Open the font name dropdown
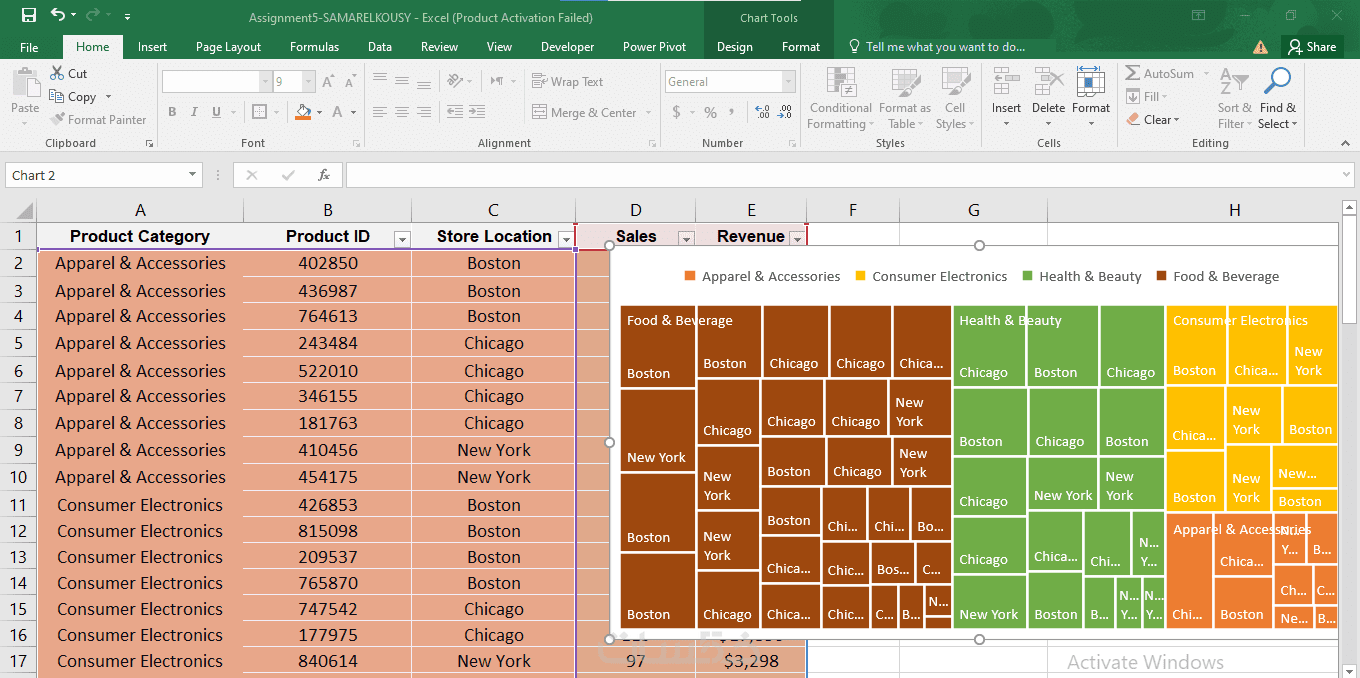The width and height of the screenshot is (1360, 678). pyautogui.click(x=265, y=82)
